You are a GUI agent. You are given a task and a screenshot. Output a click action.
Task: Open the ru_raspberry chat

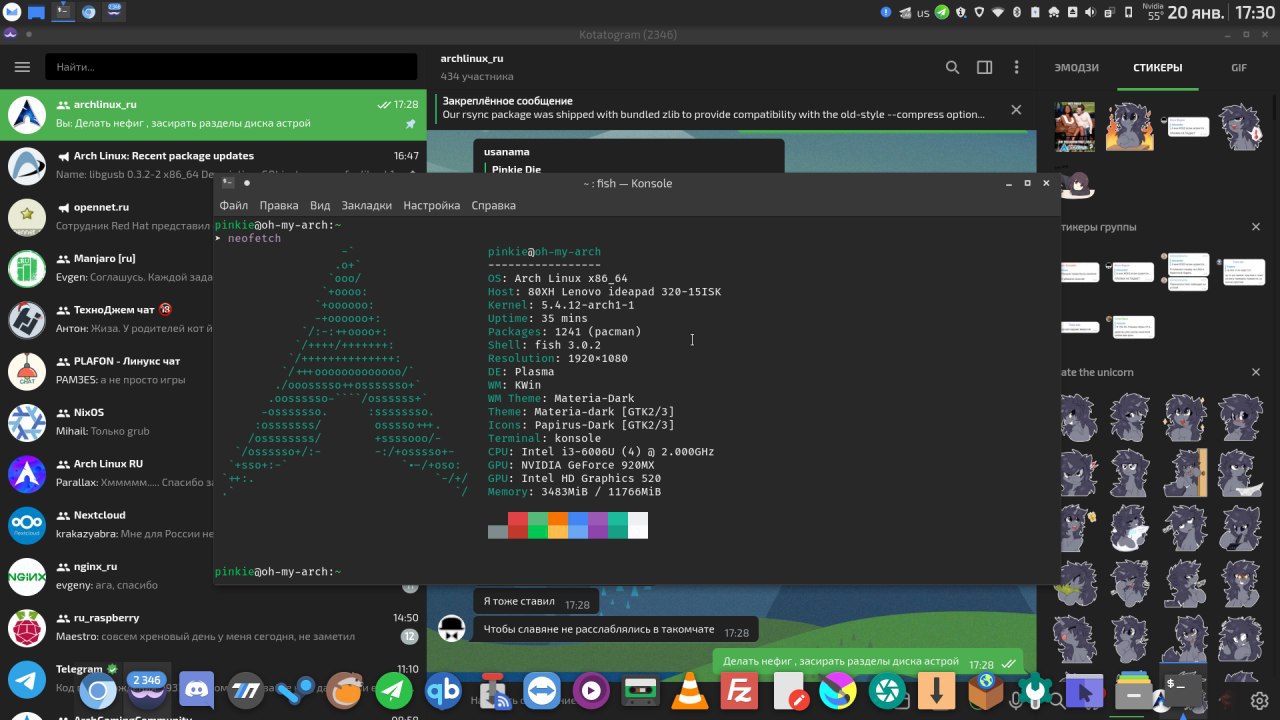pyautogui.click(x=213, y=627)
